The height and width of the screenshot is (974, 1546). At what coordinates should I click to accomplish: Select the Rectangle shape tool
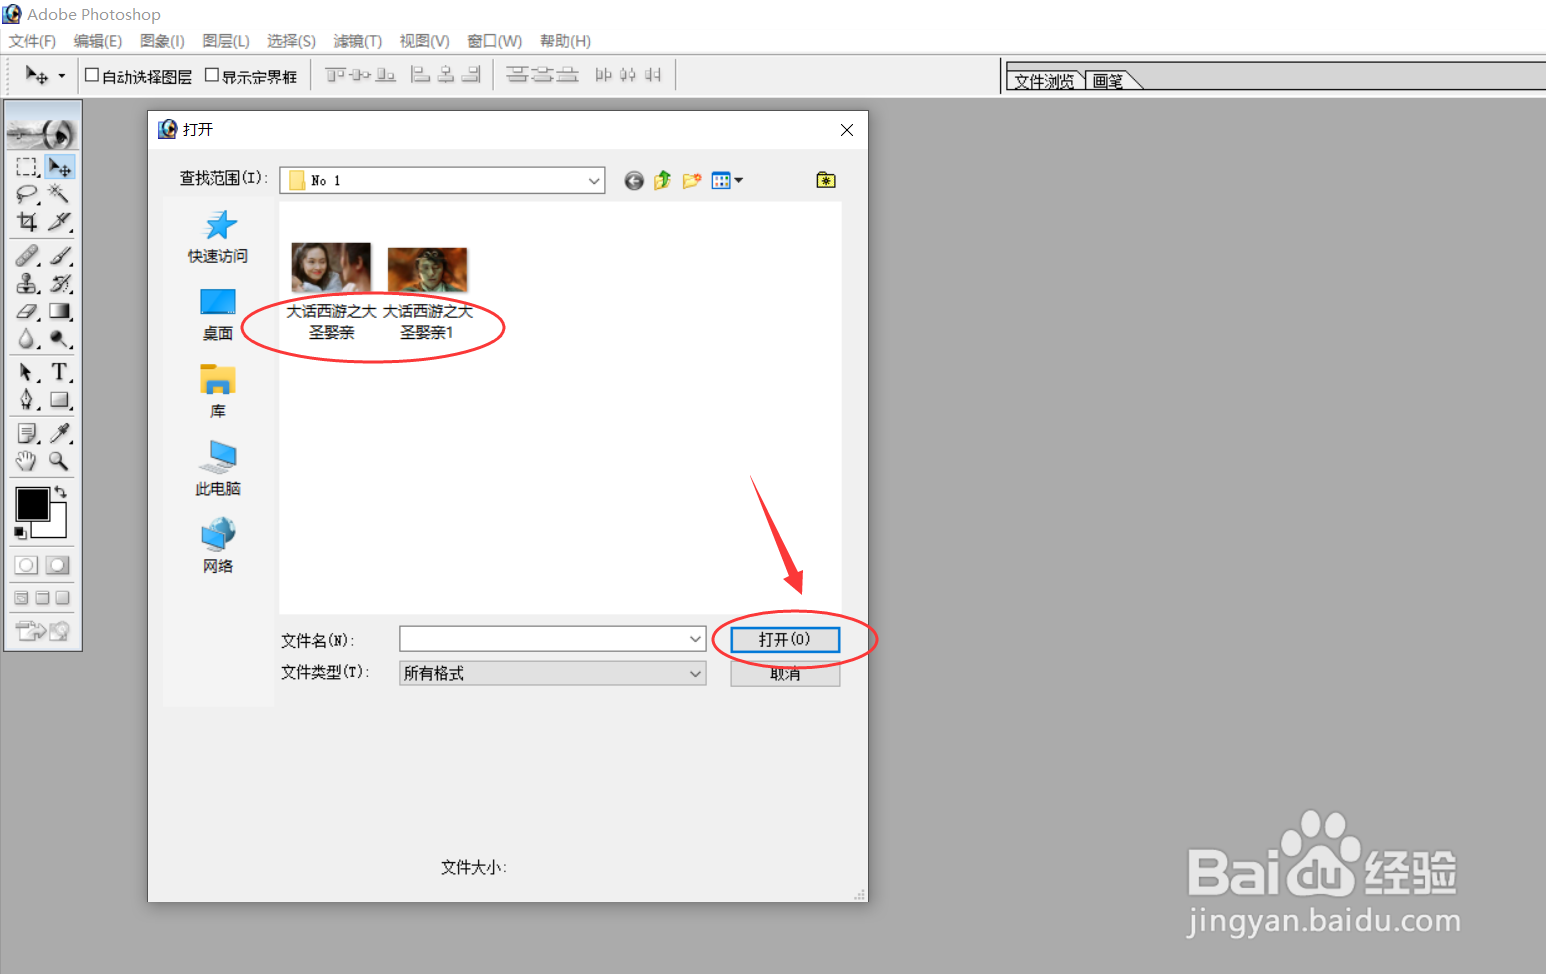tap(60, 400)
